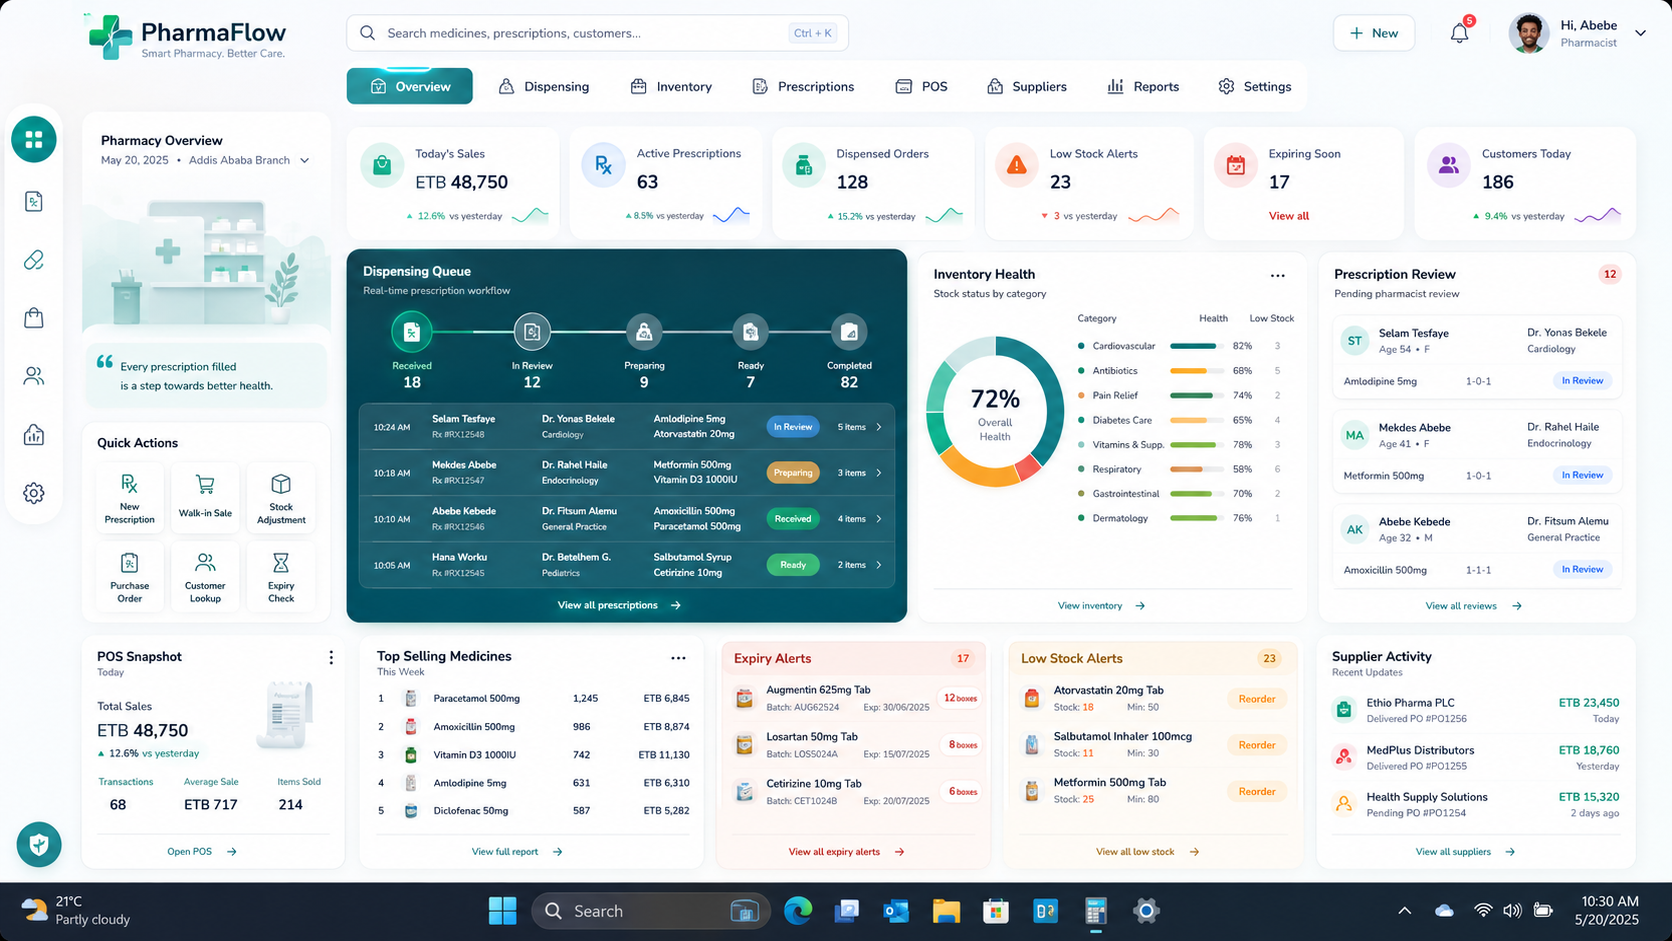Click the 72% Overall Health donut chart
Image resolution: width=1672 pixels, height=941 pixels.
995,411
